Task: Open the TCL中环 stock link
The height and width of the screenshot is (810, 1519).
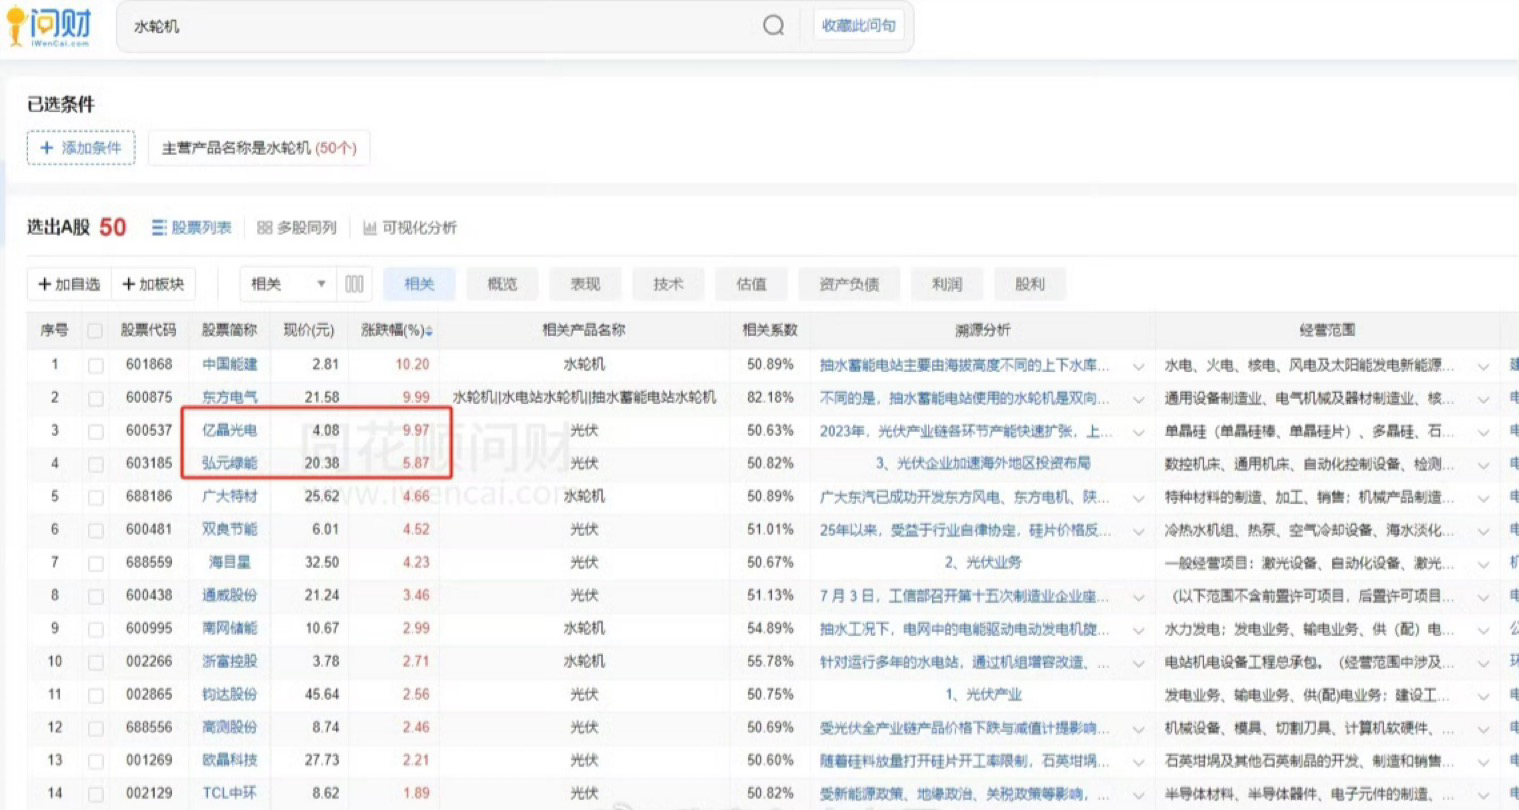Action: point(229,794)
